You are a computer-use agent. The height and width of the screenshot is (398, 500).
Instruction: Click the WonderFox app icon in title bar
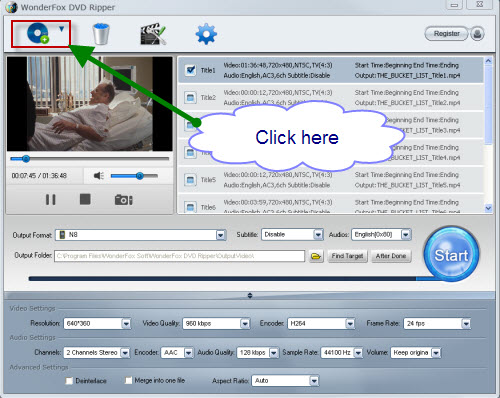(11, 7)
